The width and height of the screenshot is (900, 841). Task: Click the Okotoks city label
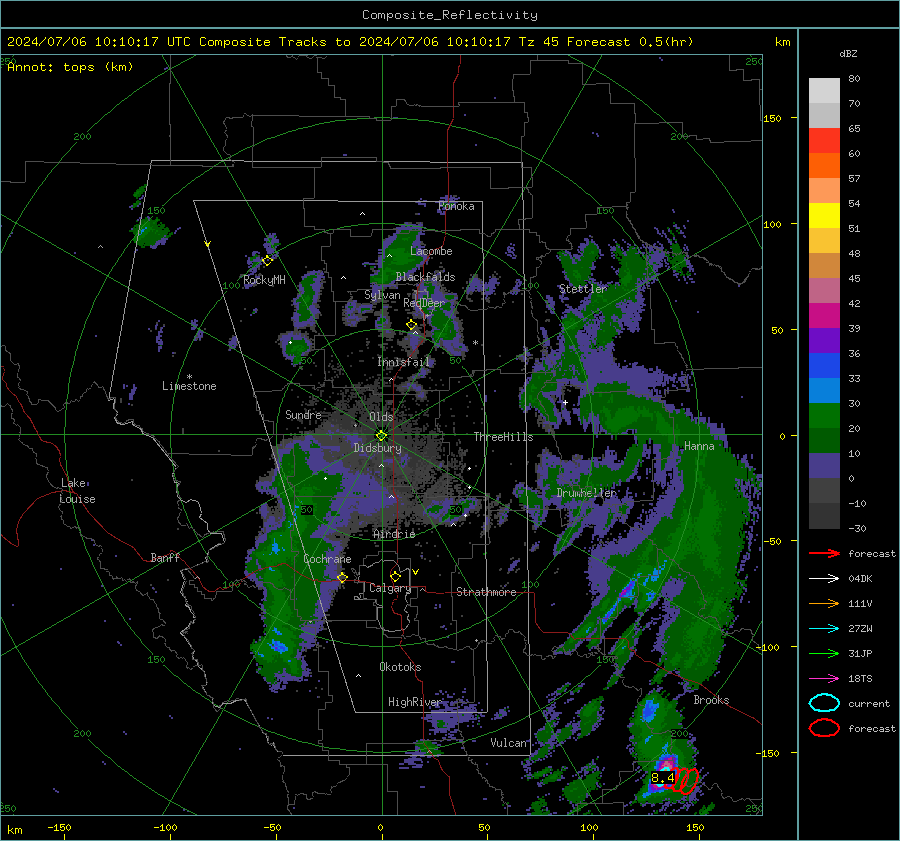click(400, 666)
